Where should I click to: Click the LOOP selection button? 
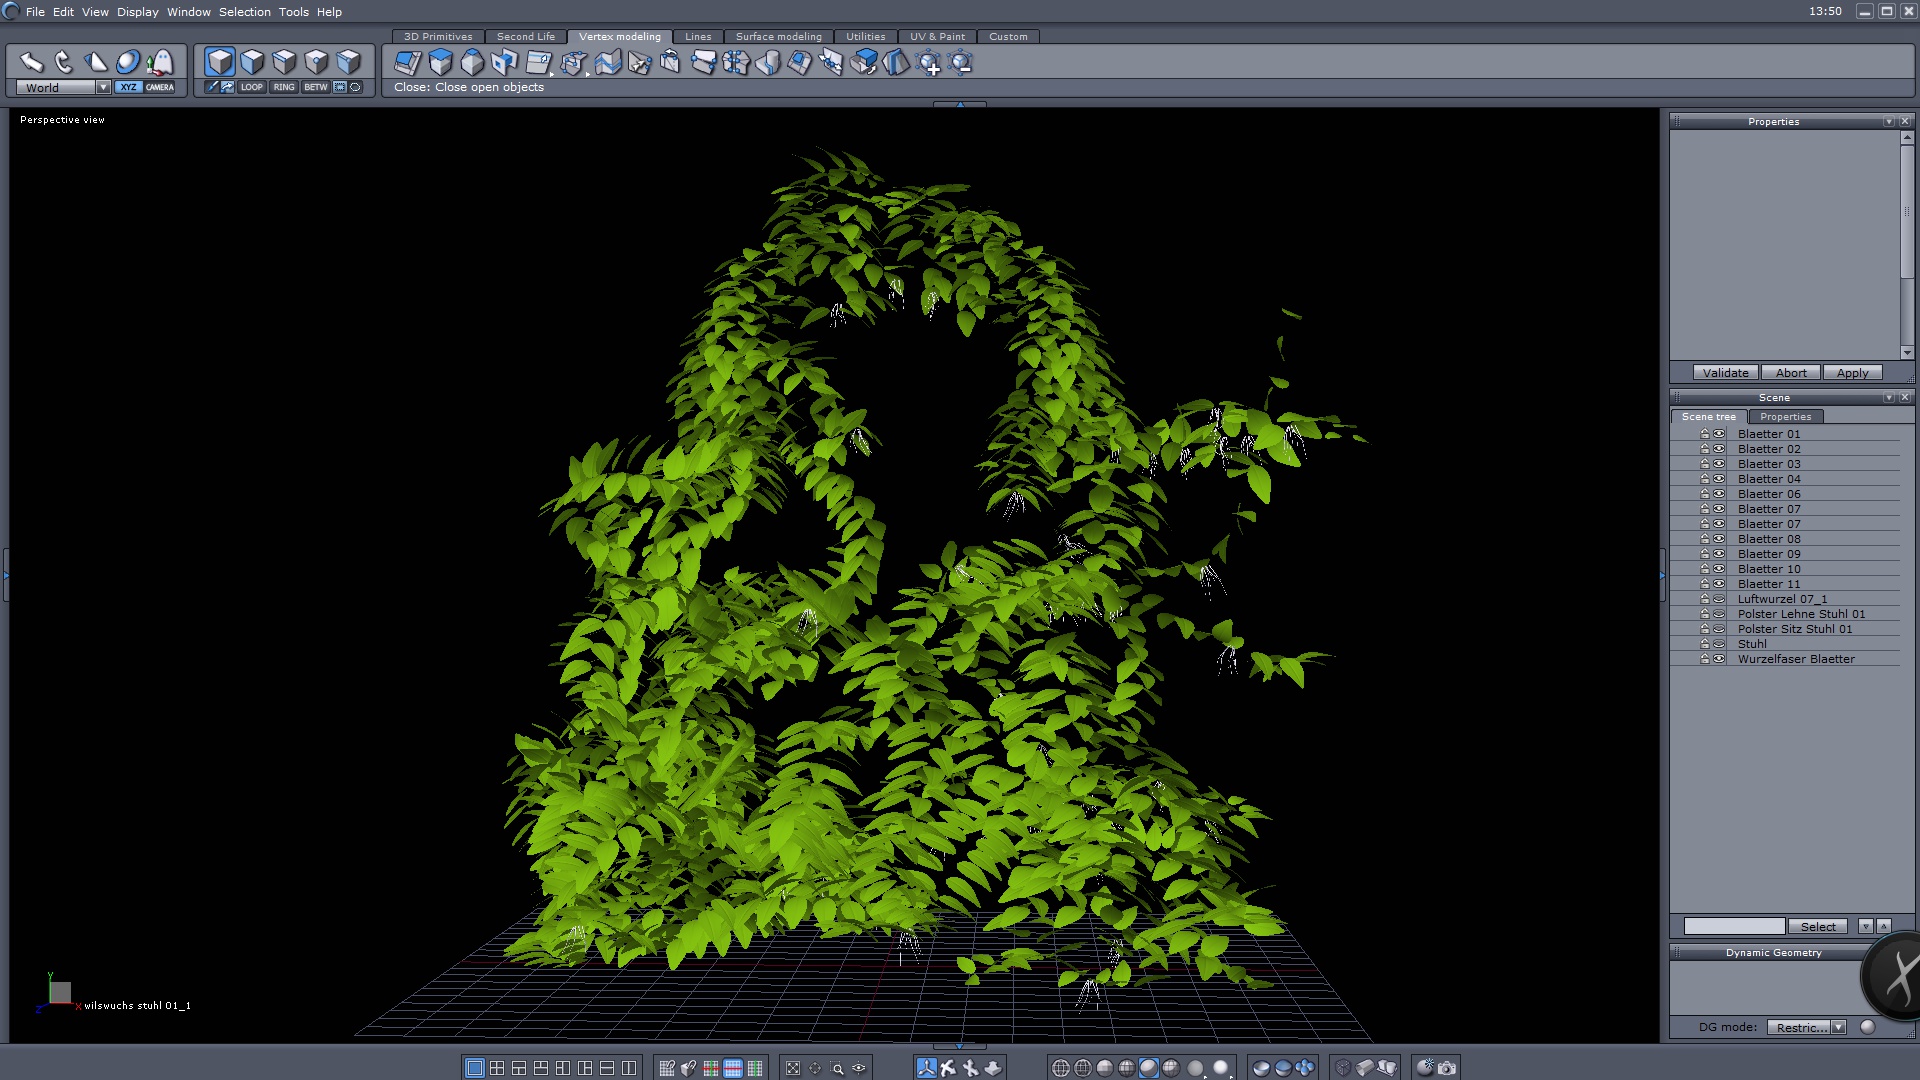pos(251,87)
